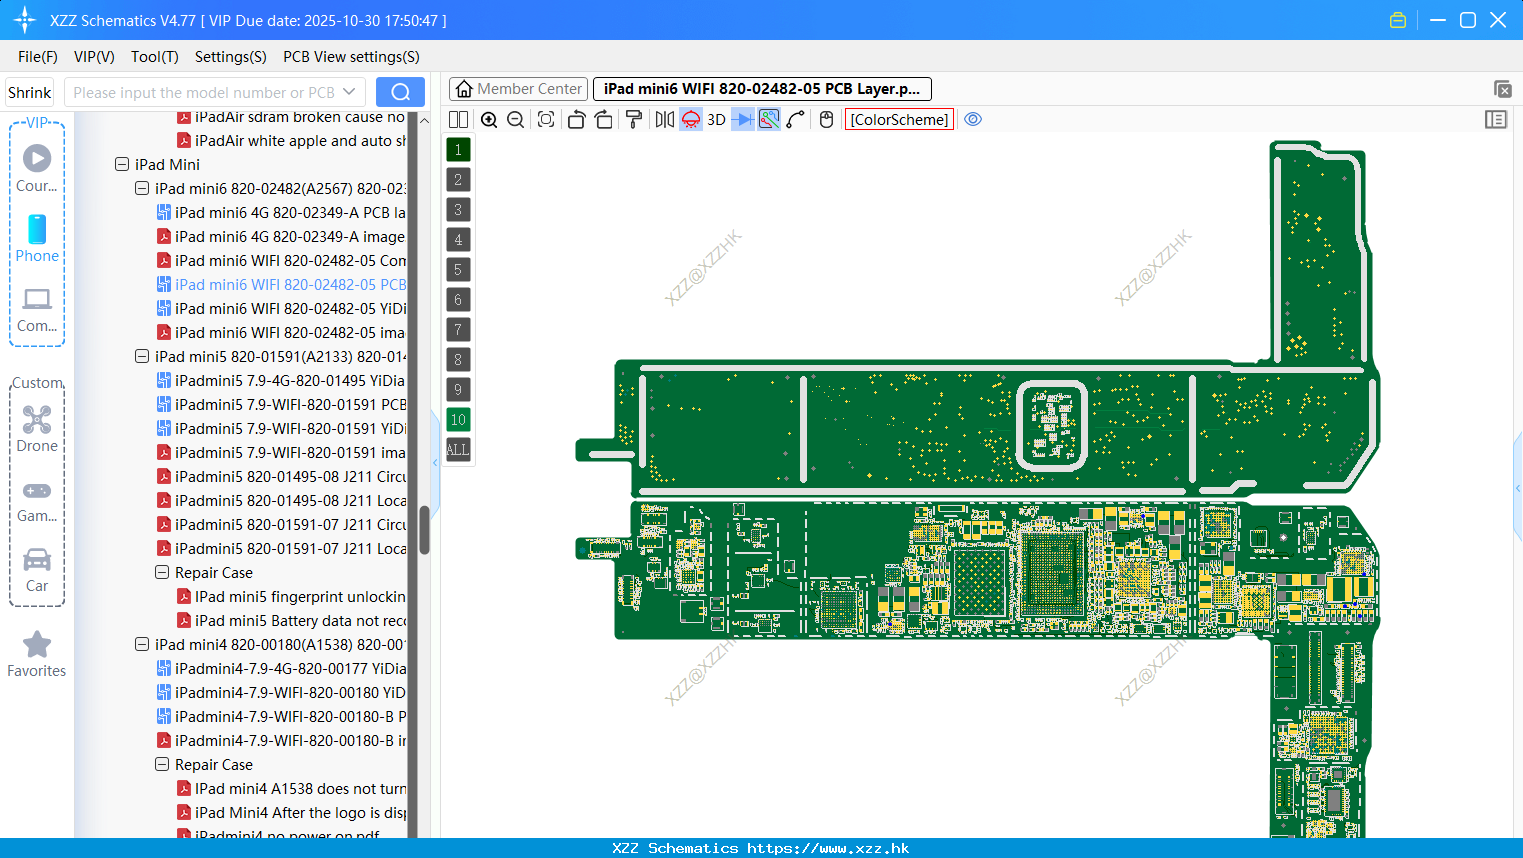This screenshot has height=858, width=1523.
Task: Open the Tool(T) menu
Action: [155, 57]
